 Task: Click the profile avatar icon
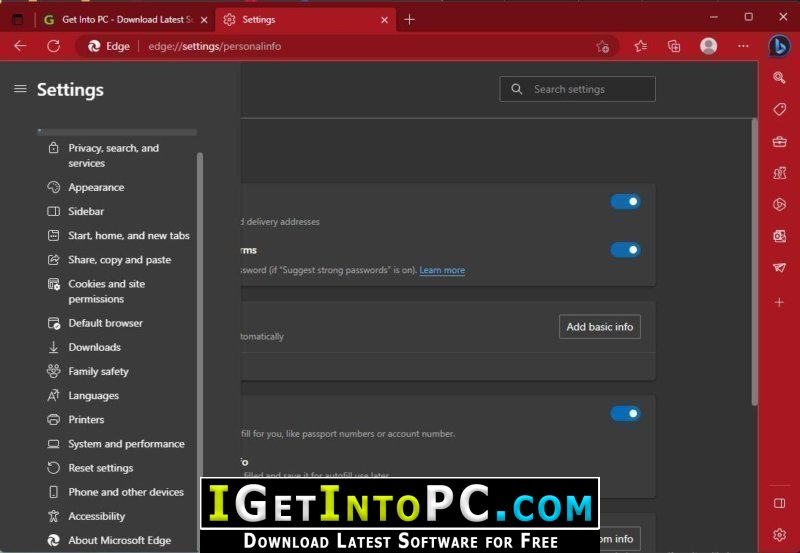tap(708, 46)
